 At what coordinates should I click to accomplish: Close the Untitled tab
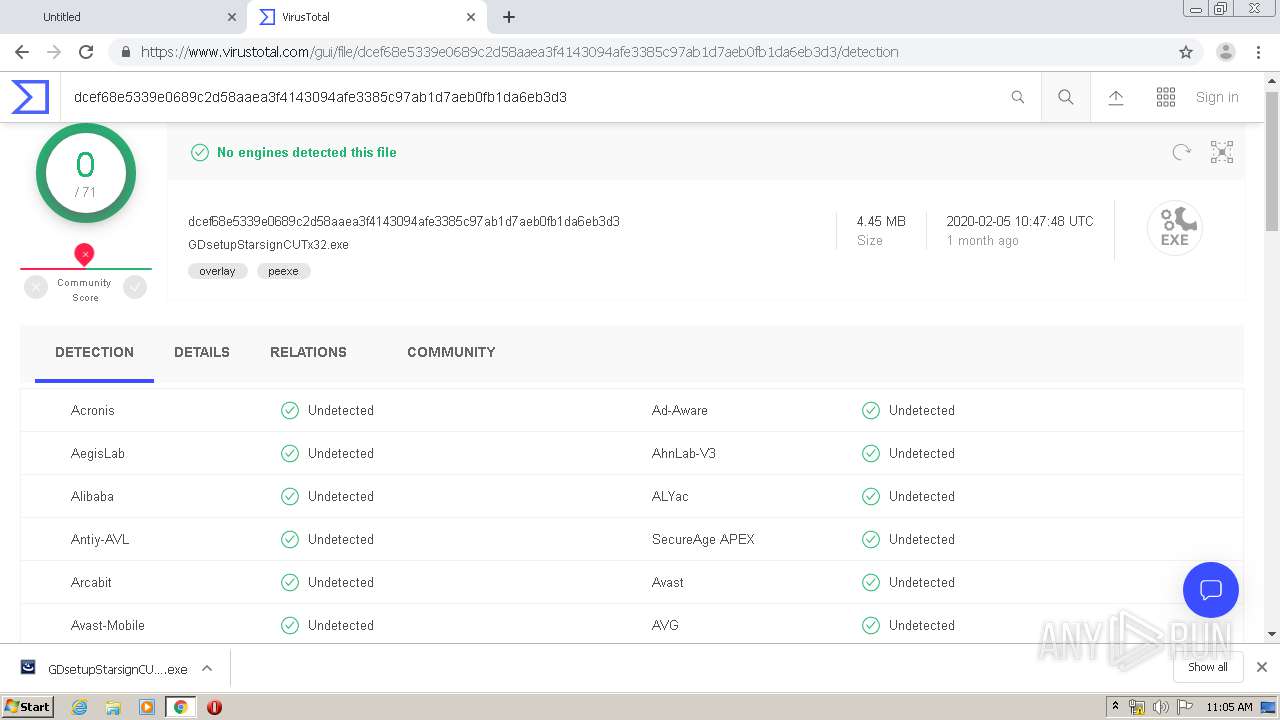pos(232,17)
